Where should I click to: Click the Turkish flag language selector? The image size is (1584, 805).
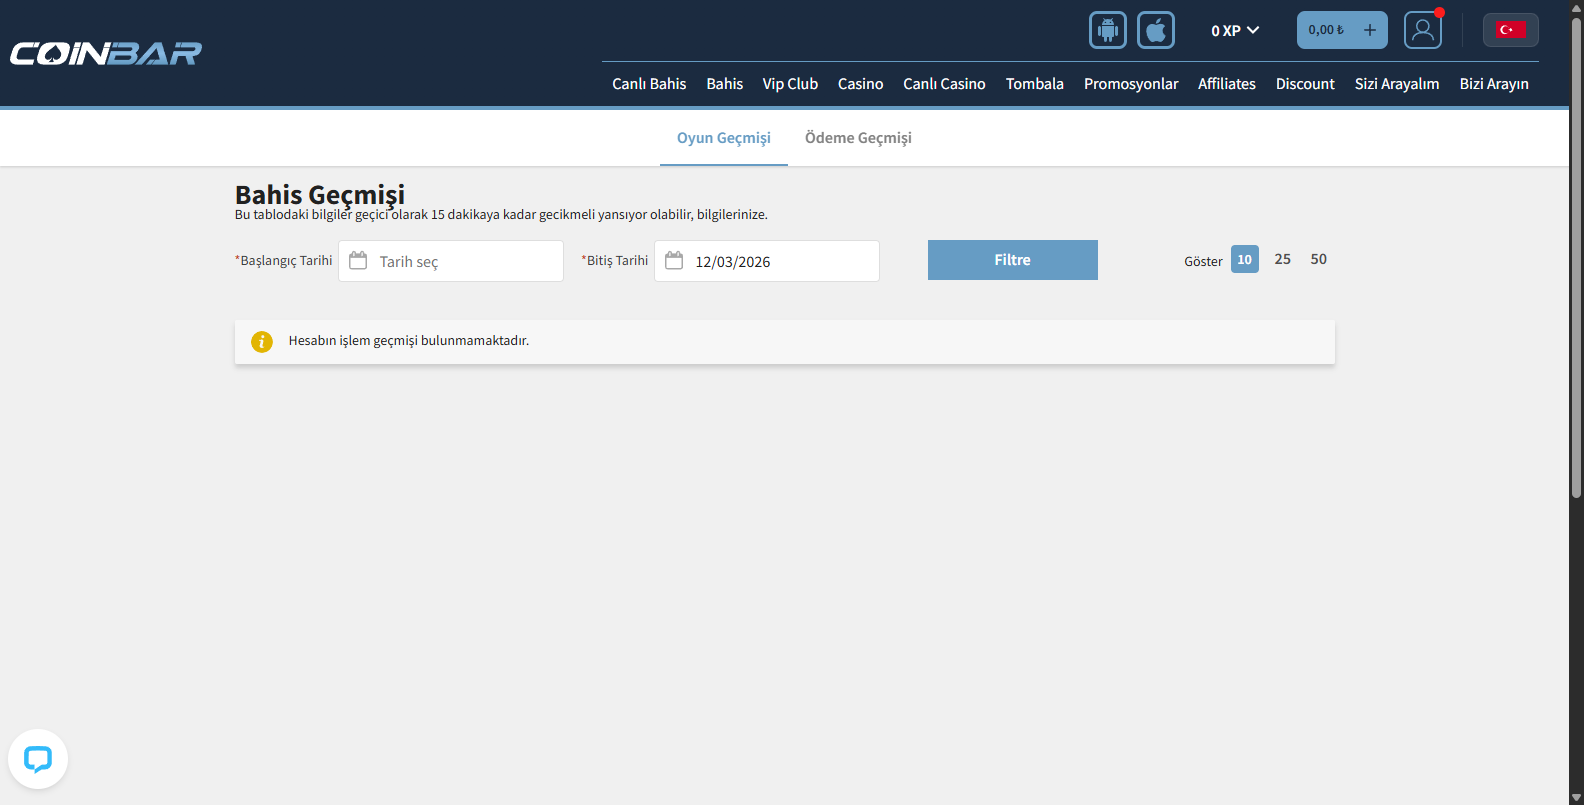click(1510, 30)
